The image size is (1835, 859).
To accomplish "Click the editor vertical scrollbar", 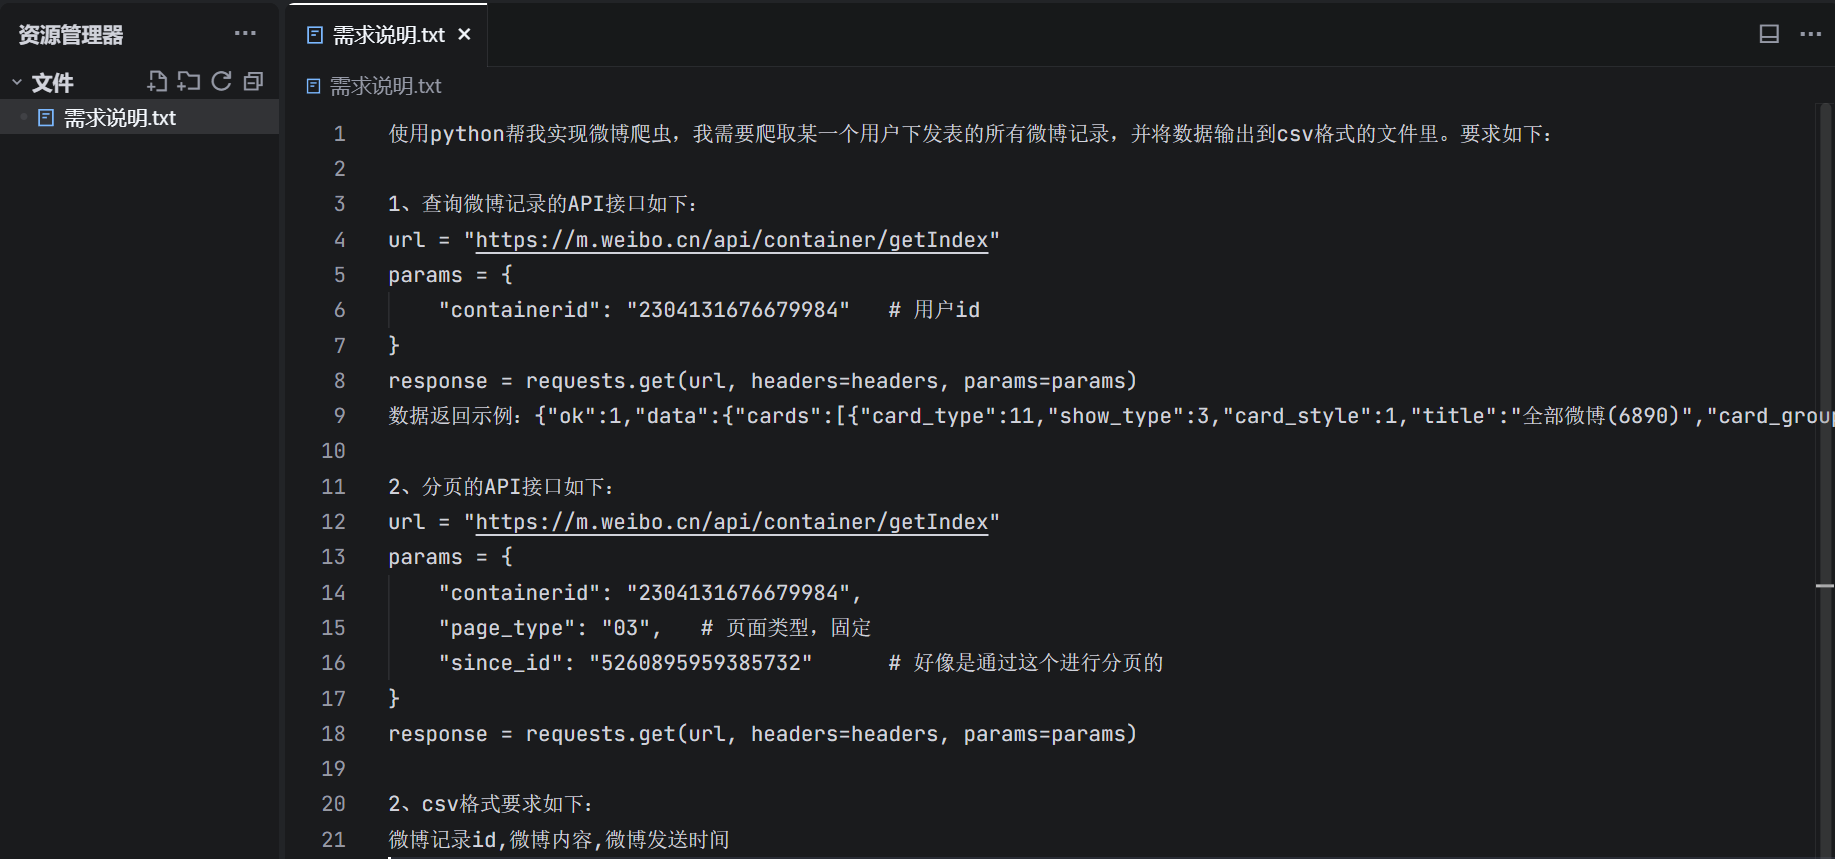I will pos(1824,400).
